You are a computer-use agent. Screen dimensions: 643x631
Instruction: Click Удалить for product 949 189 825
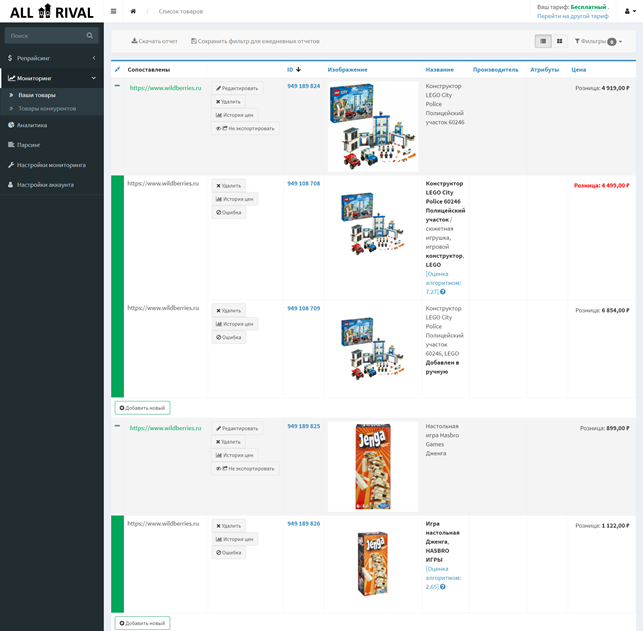[228, 442]
